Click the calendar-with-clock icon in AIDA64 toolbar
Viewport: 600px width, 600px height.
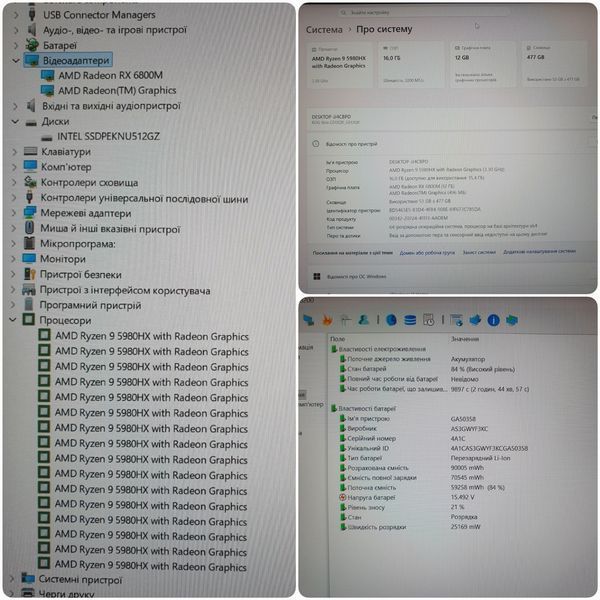pos(428,320)
